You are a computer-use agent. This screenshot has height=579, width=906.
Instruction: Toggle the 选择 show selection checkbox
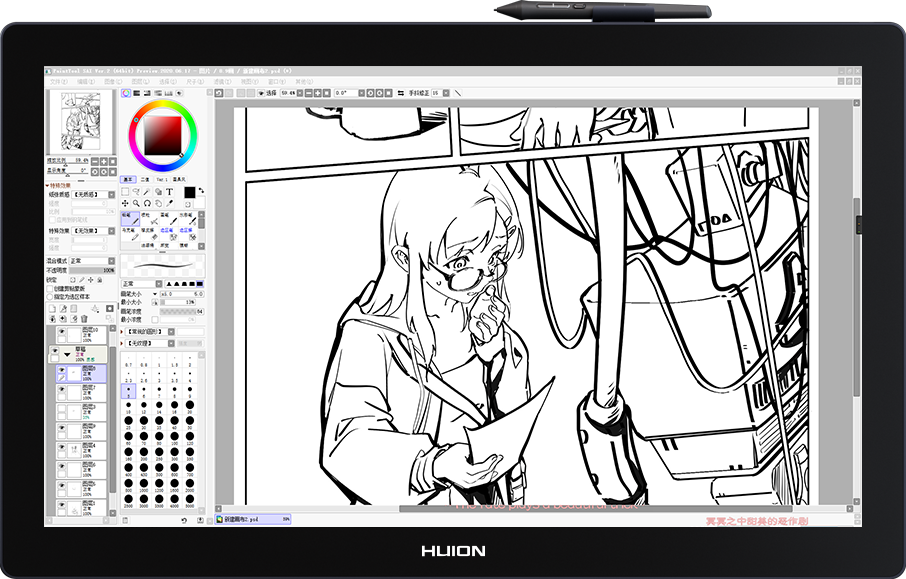point(261,93)
